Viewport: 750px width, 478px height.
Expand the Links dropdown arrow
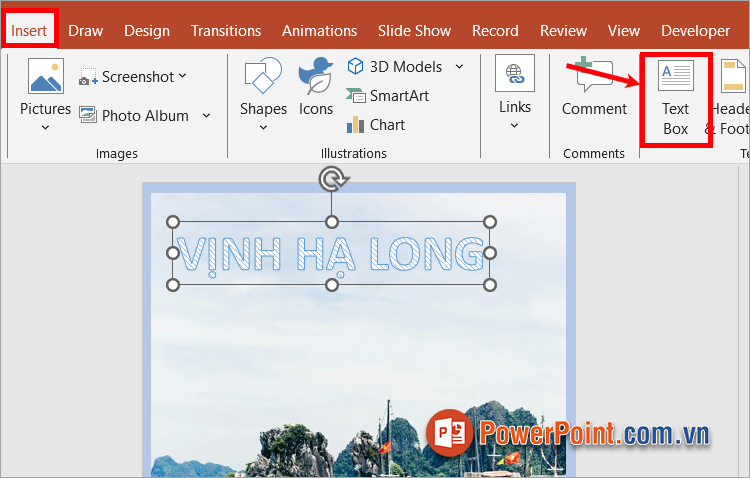point(515,125)
